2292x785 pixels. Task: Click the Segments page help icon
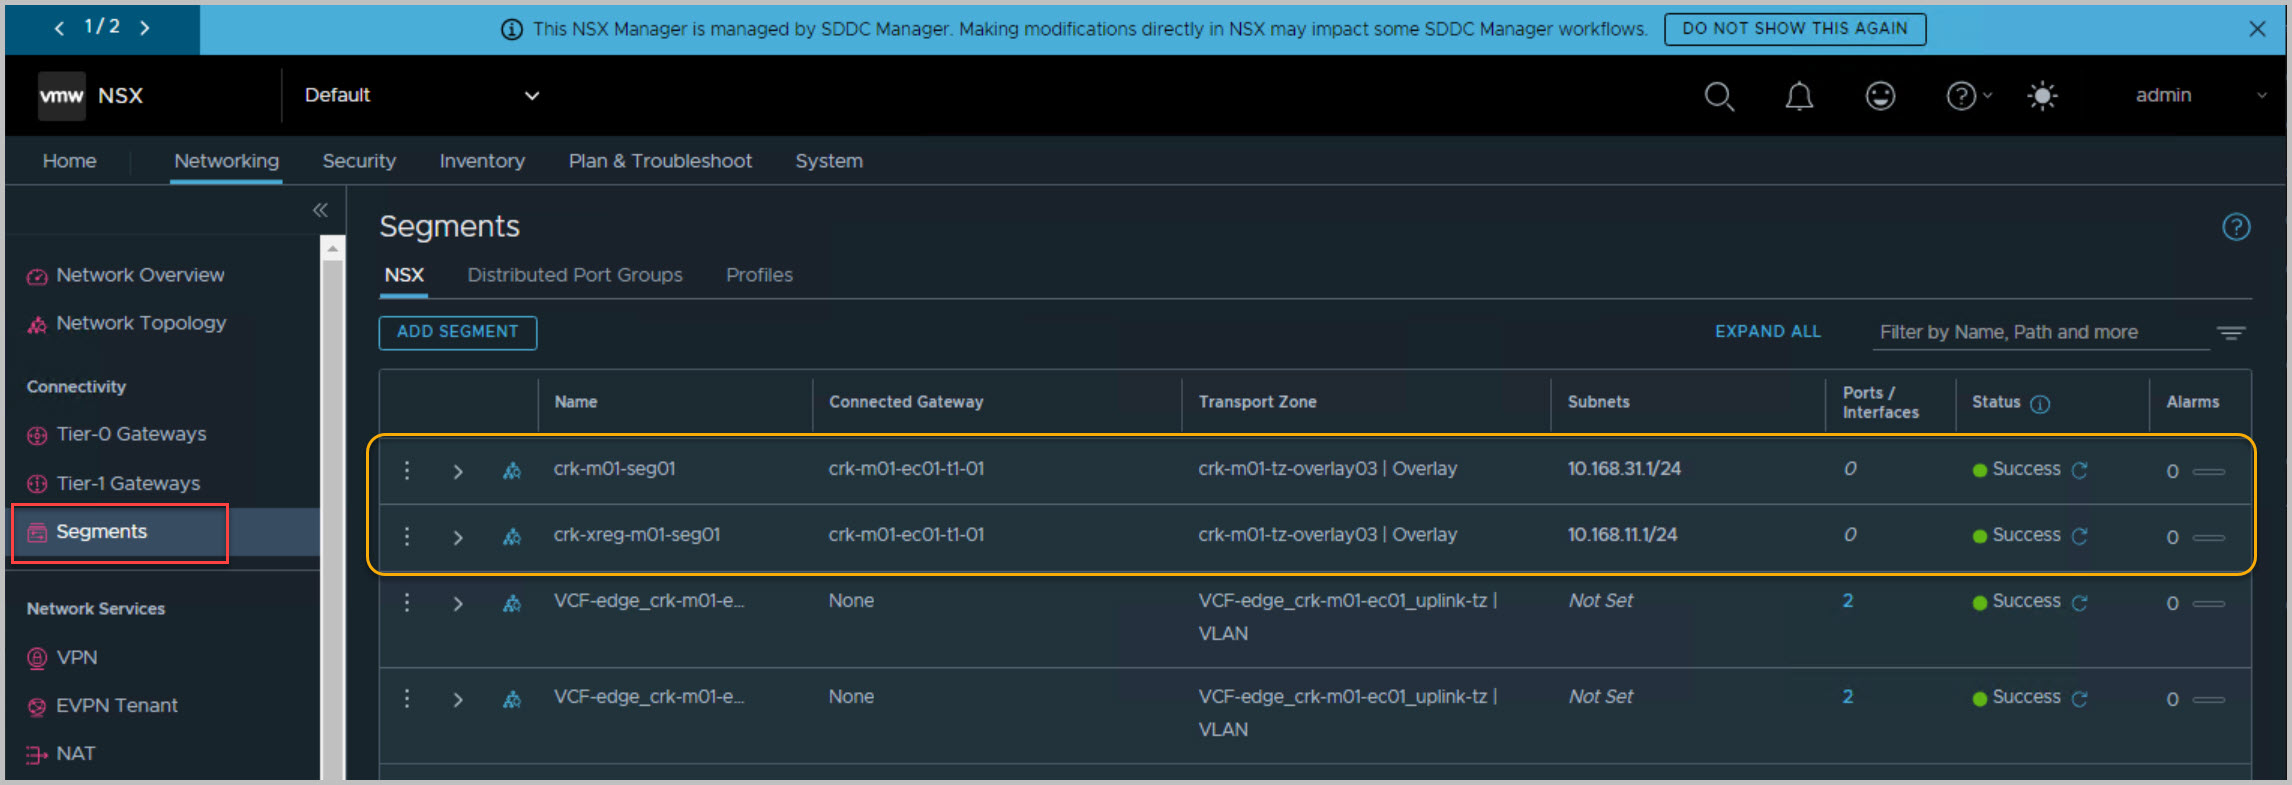pos(2236,227)
